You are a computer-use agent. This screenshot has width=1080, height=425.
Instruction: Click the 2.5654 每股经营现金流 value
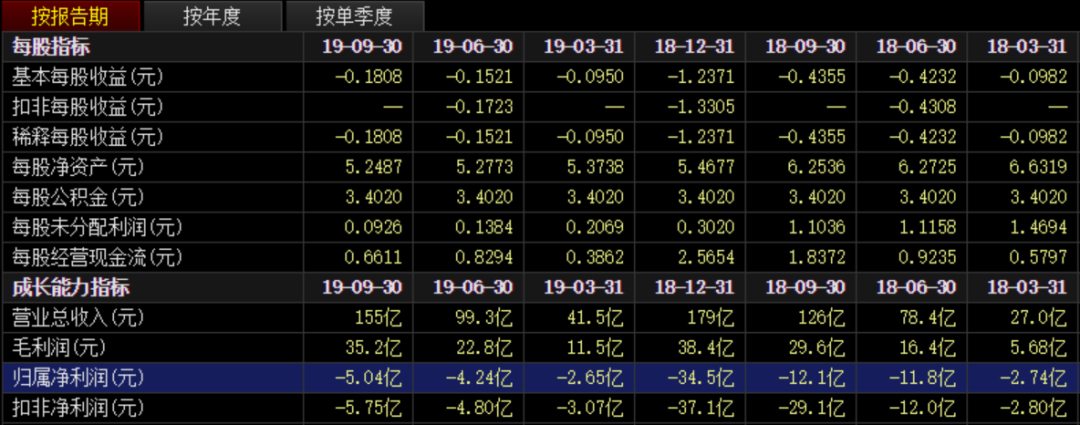point(706,258)
